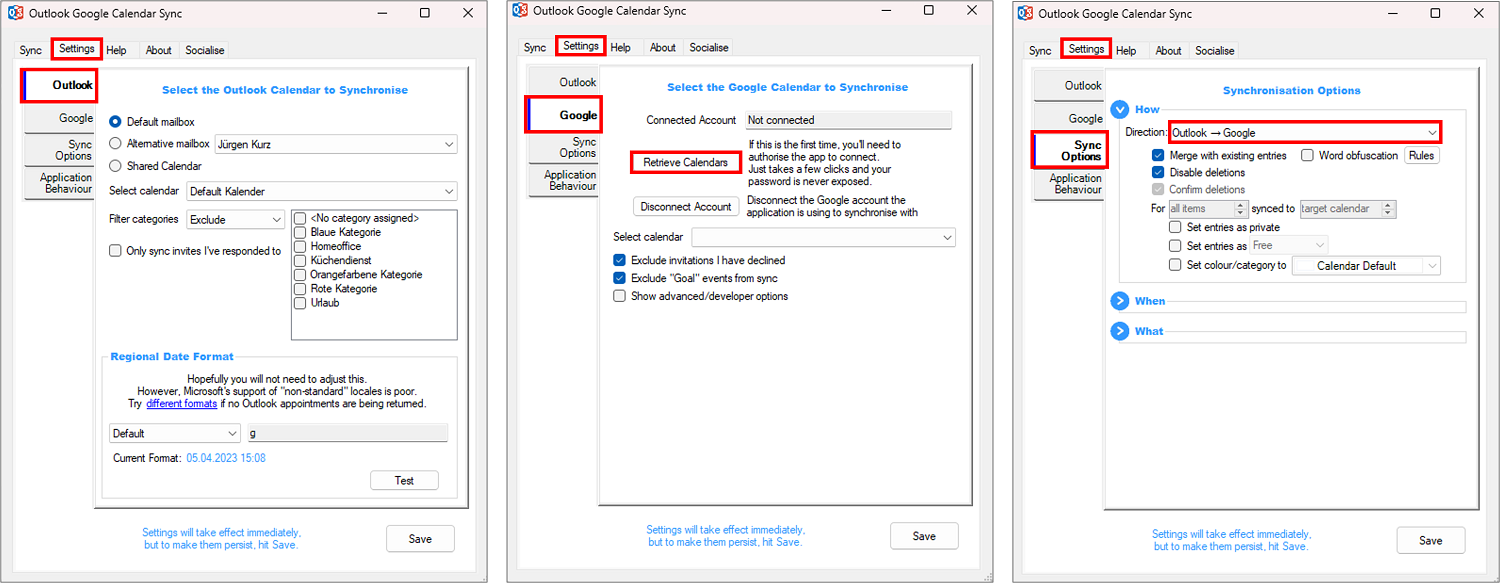This screenshot has height=583, width=1500.
Task: Open About tab in the middle window
Action: pyautogui.click(x=663, y=47)
